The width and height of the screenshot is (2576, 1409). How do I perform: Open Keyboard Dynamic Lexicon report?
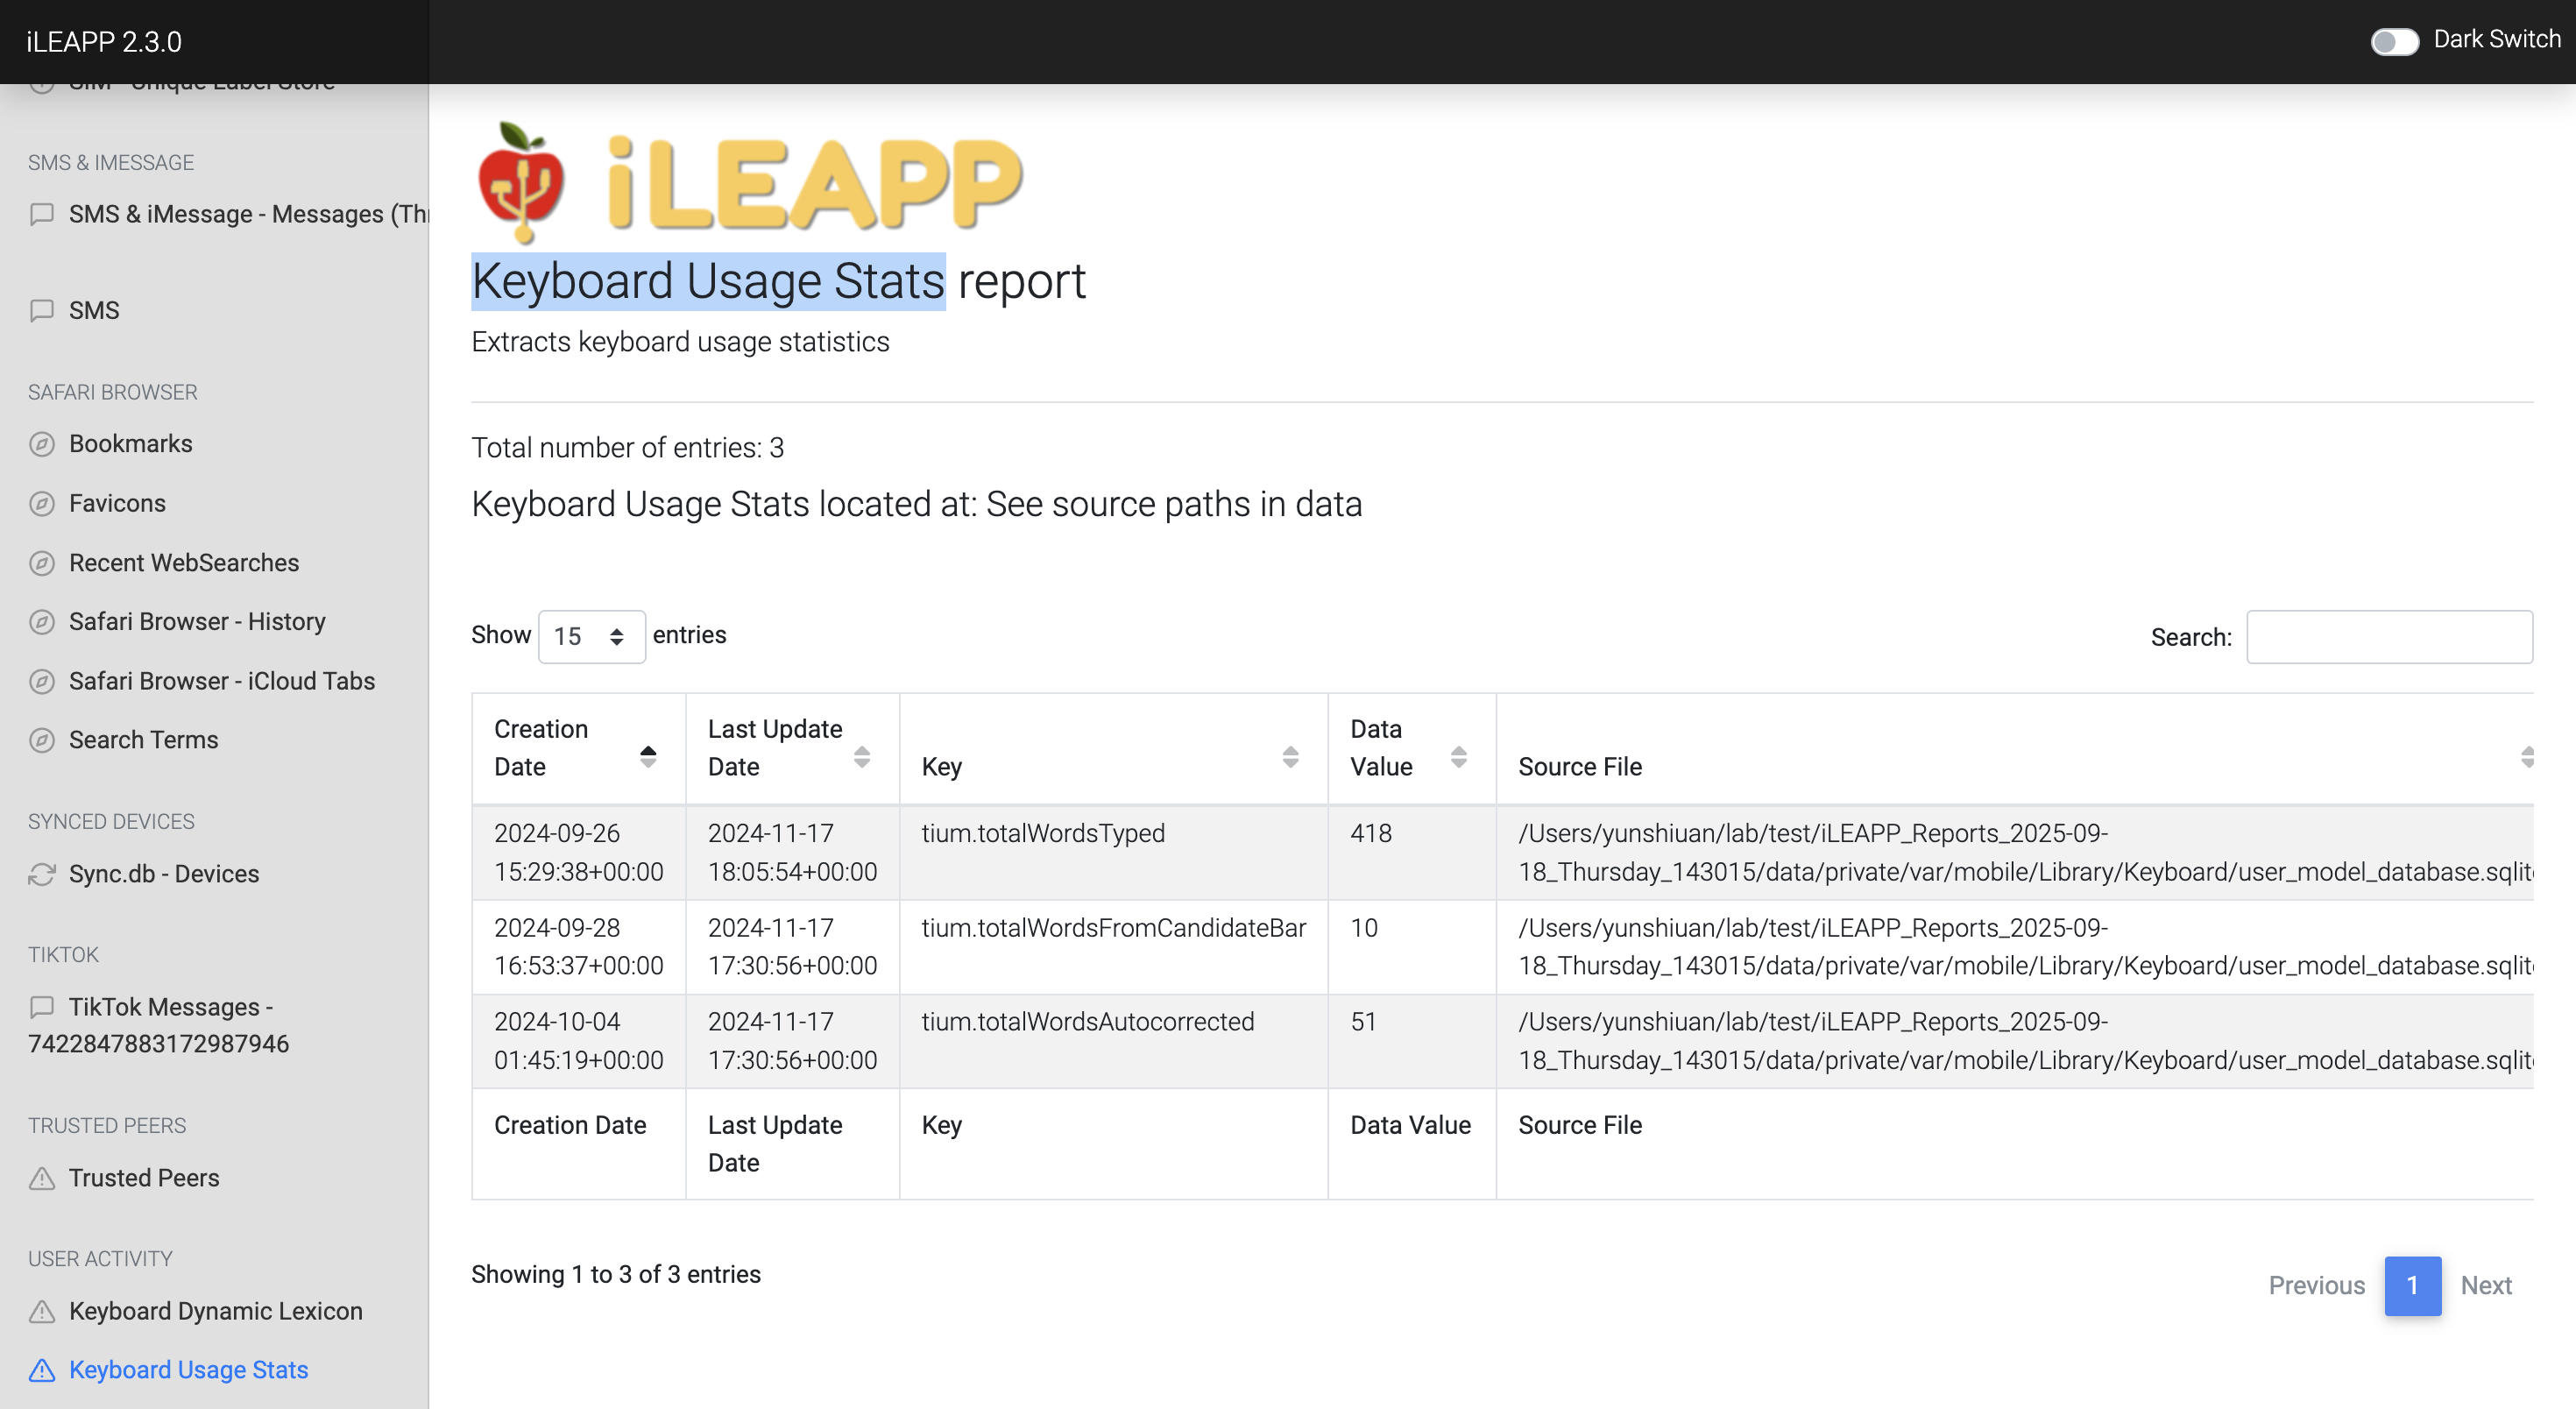point(216,1311)
